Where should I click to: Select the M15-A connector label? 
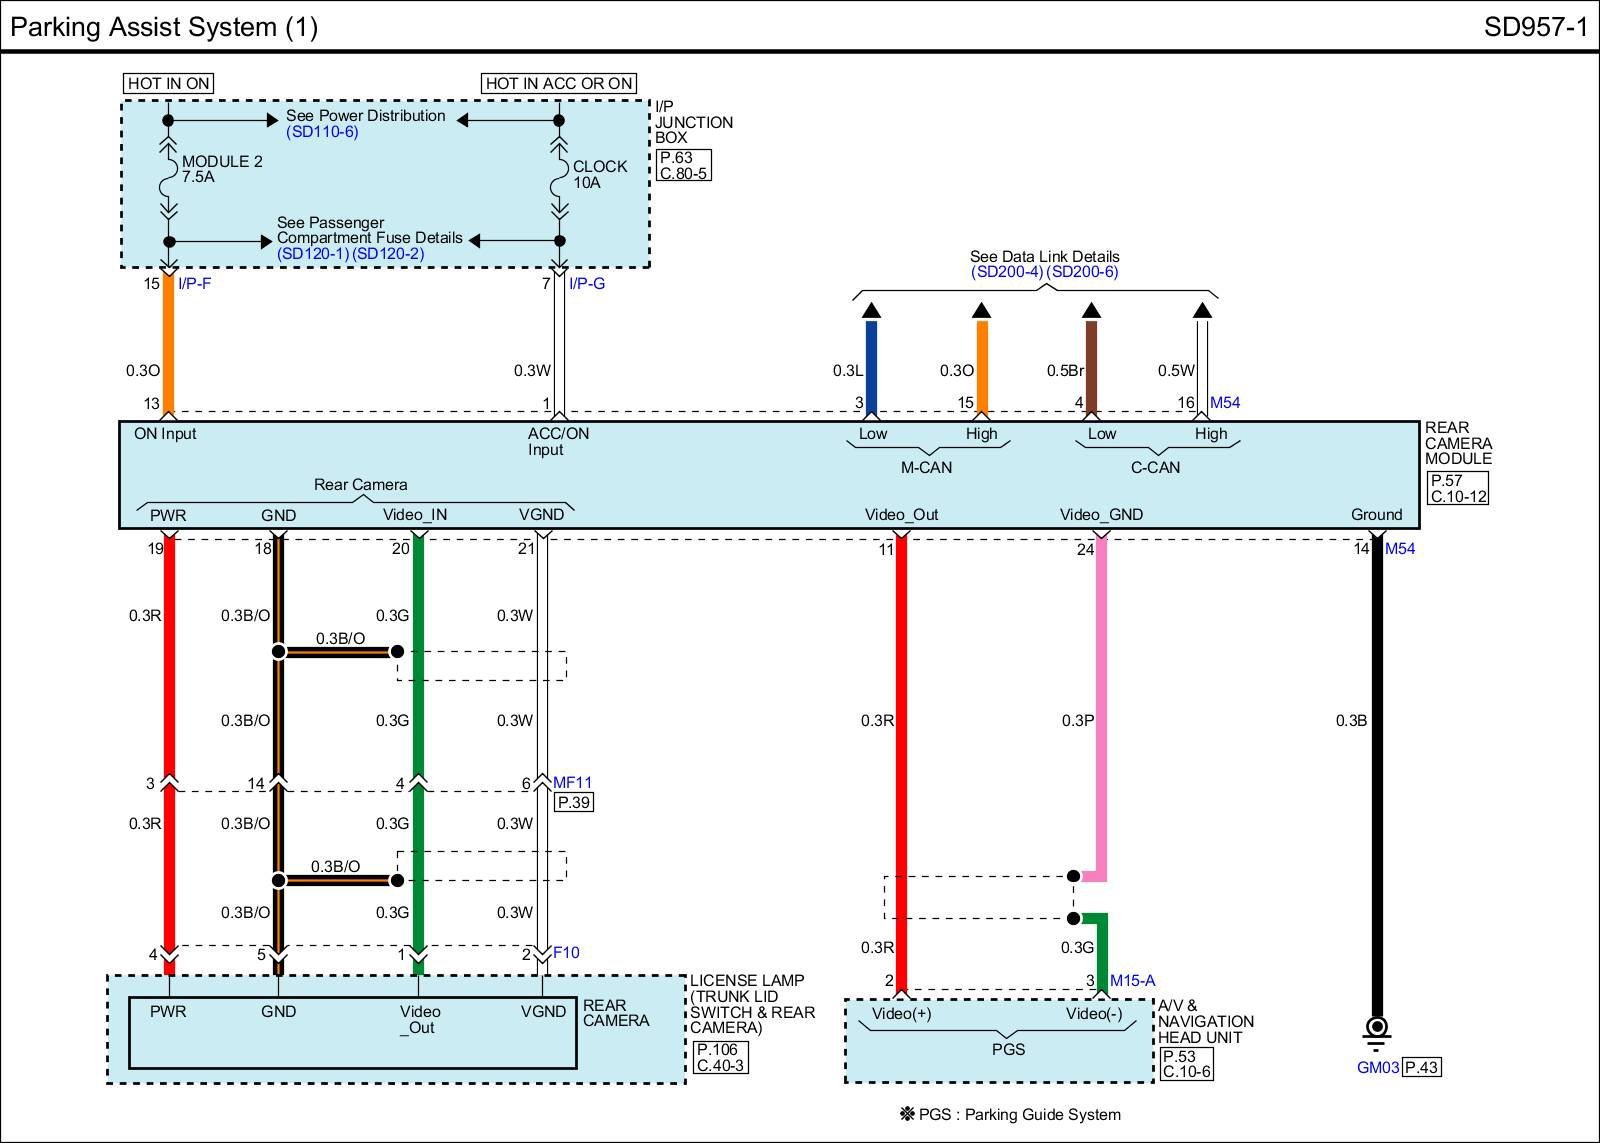pyautogui.click(x=1132, y=981)
